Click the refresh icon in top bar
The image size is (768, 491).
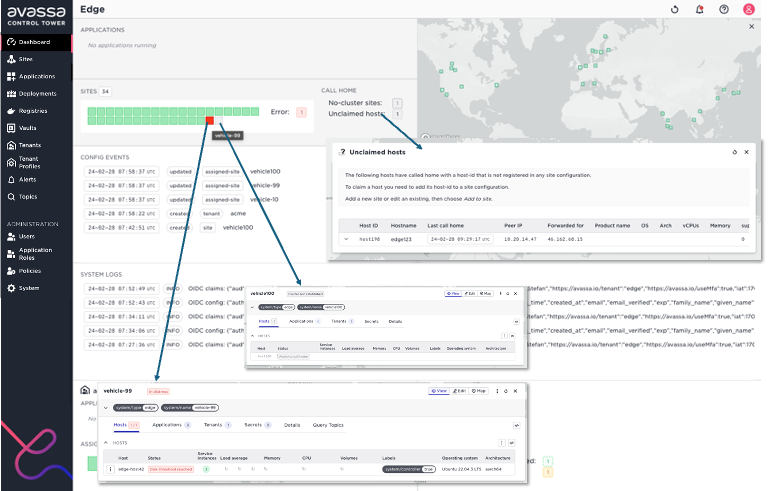(674, 9)
